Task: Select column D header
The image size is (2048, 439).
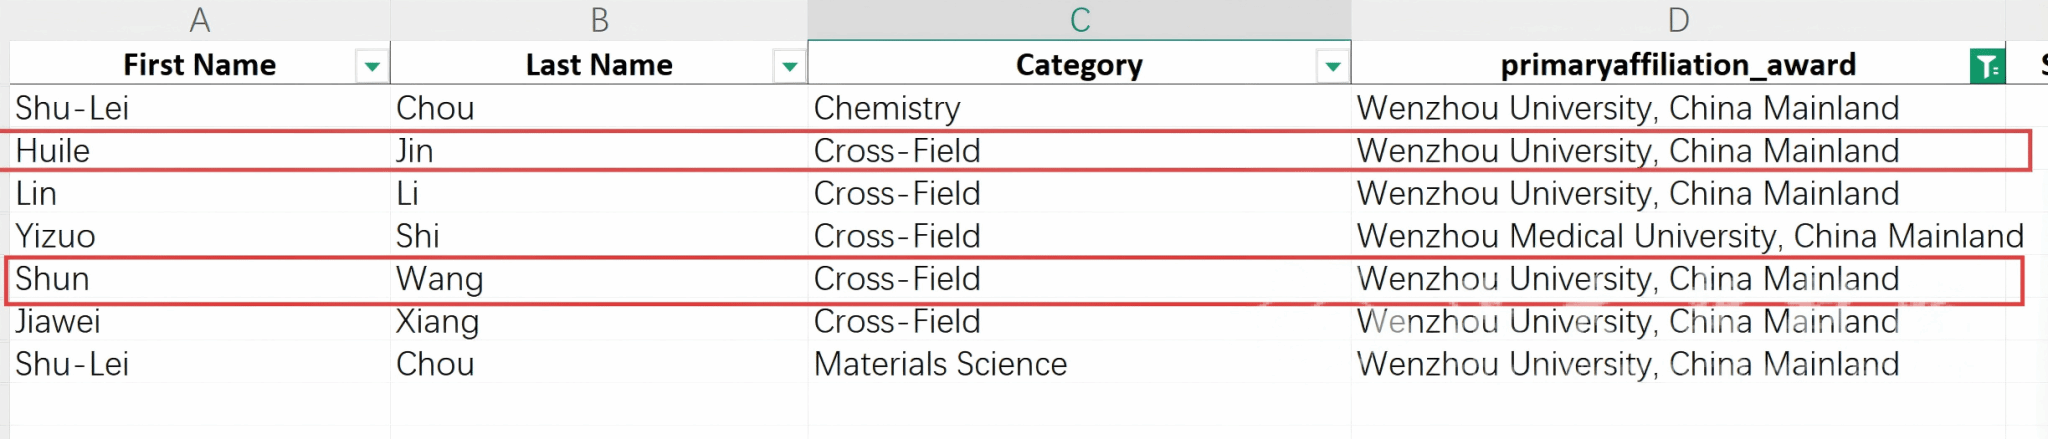Action: [1678, 20]
